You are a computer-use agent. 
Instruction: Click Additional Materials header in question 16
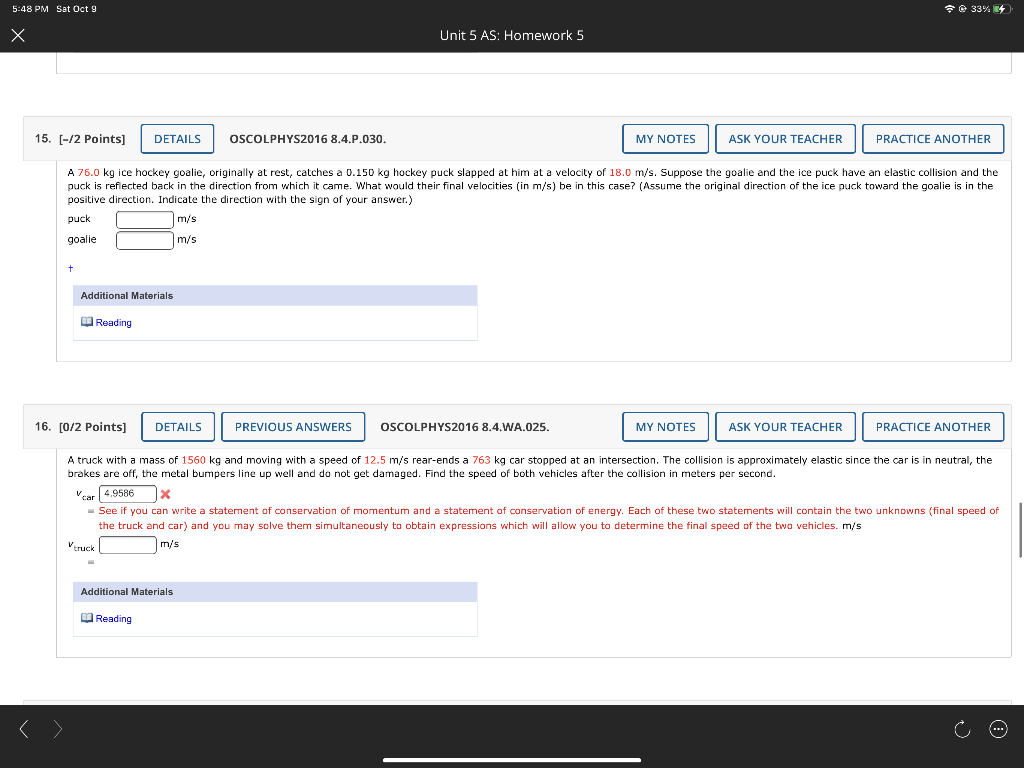point(275,592)
